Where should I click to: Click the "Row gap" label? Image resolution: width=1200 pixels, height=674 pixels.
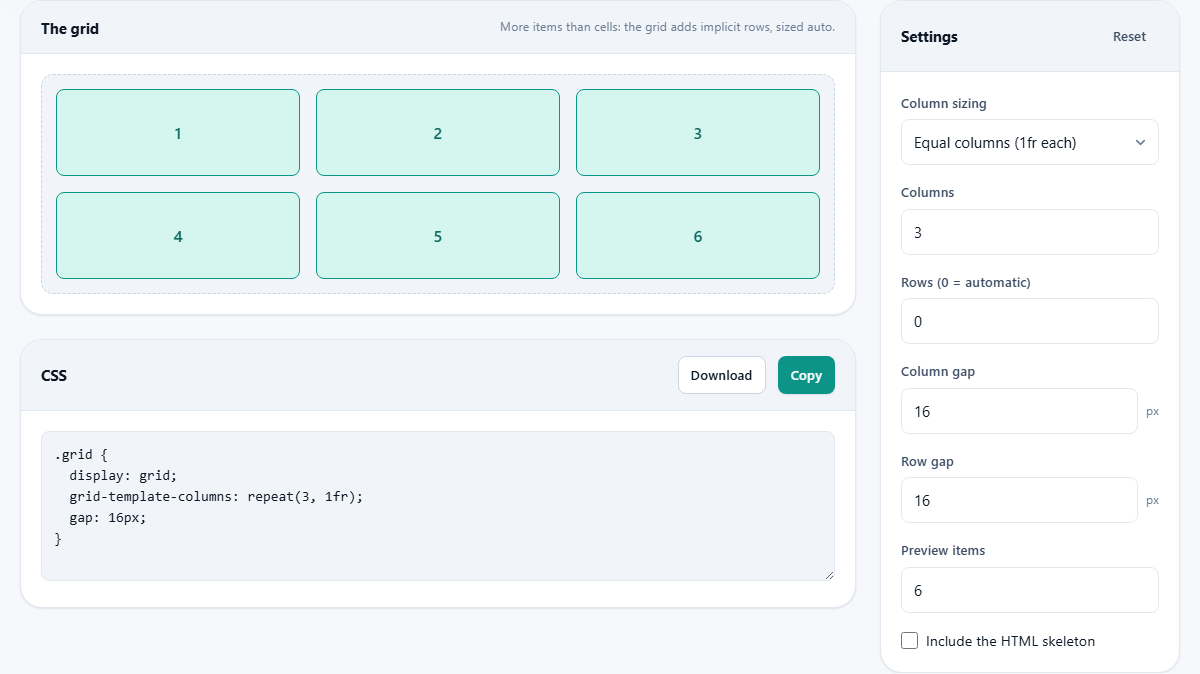coord(927,462)
